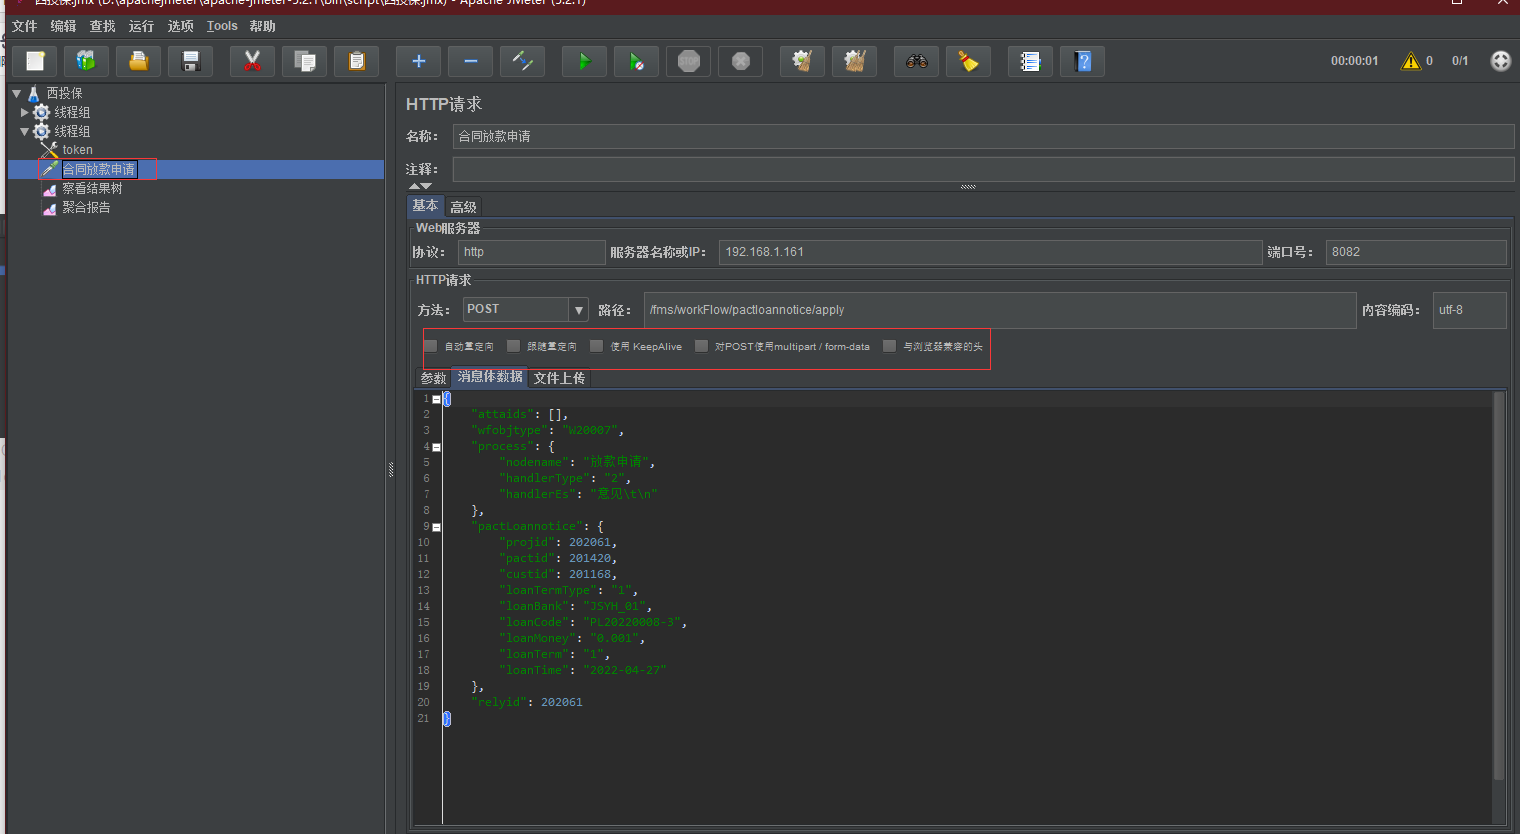The height and width of the screenshot is (834, 1520).
Task: Collapse all nodes with minus icon
Action: tap(471, 61)
